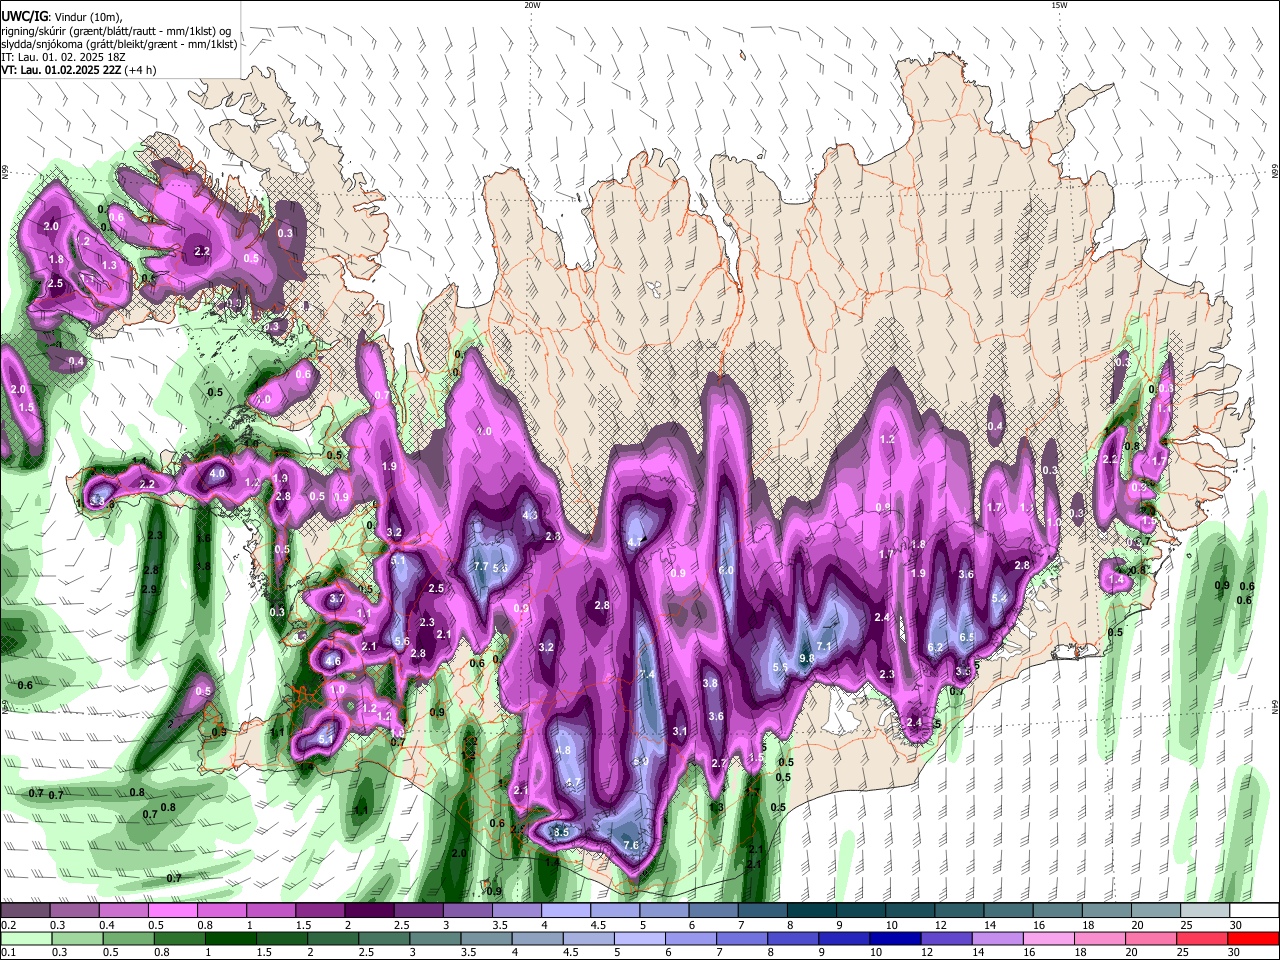1280x960 pixels.
Task: Pick the red-pink rain swatch labeled 25
Action: coord(1201,939)
